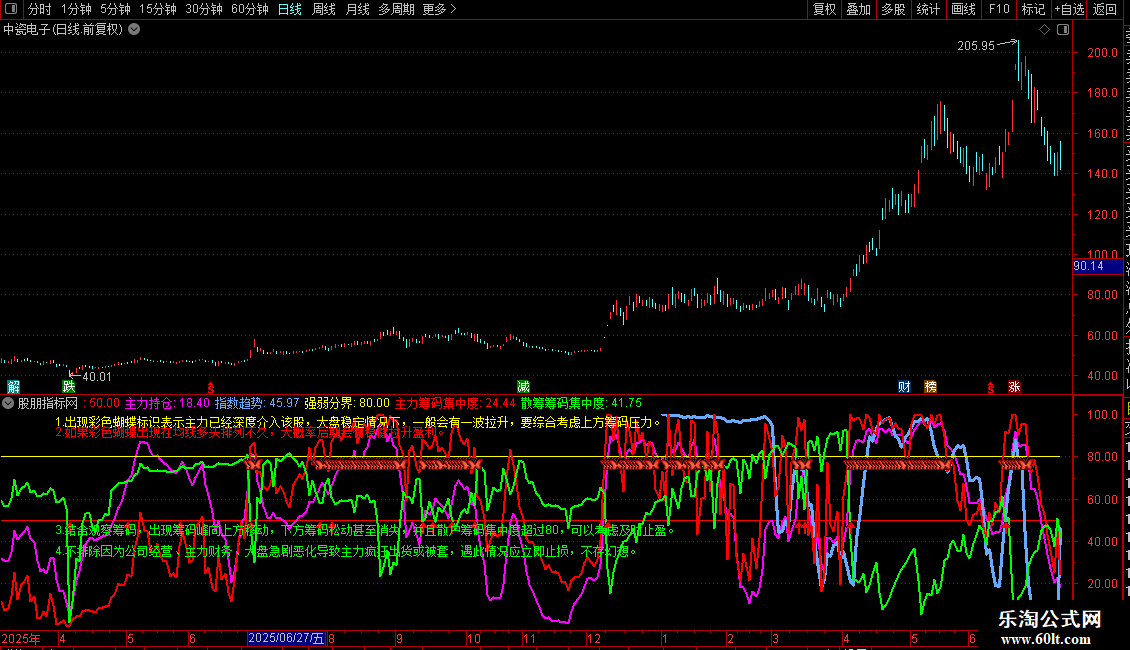Select the 15分钟 period tab
This screenshot has height=650, width=1130.
coord(157,9)
